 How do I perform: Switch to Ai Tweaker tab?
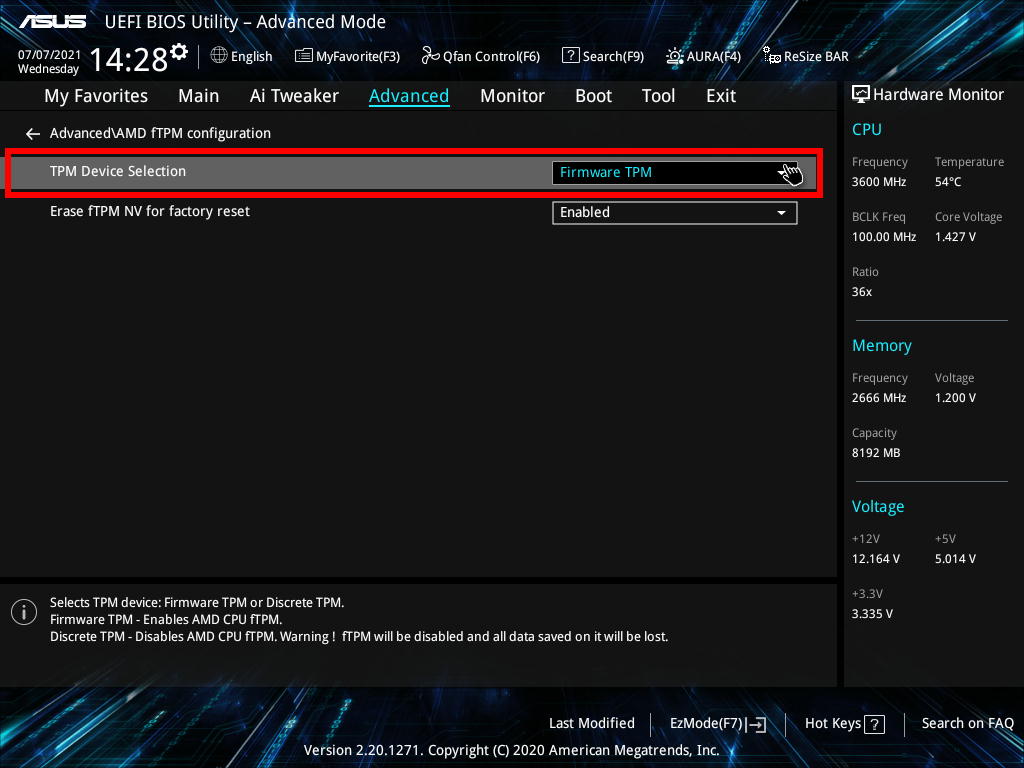294,96
